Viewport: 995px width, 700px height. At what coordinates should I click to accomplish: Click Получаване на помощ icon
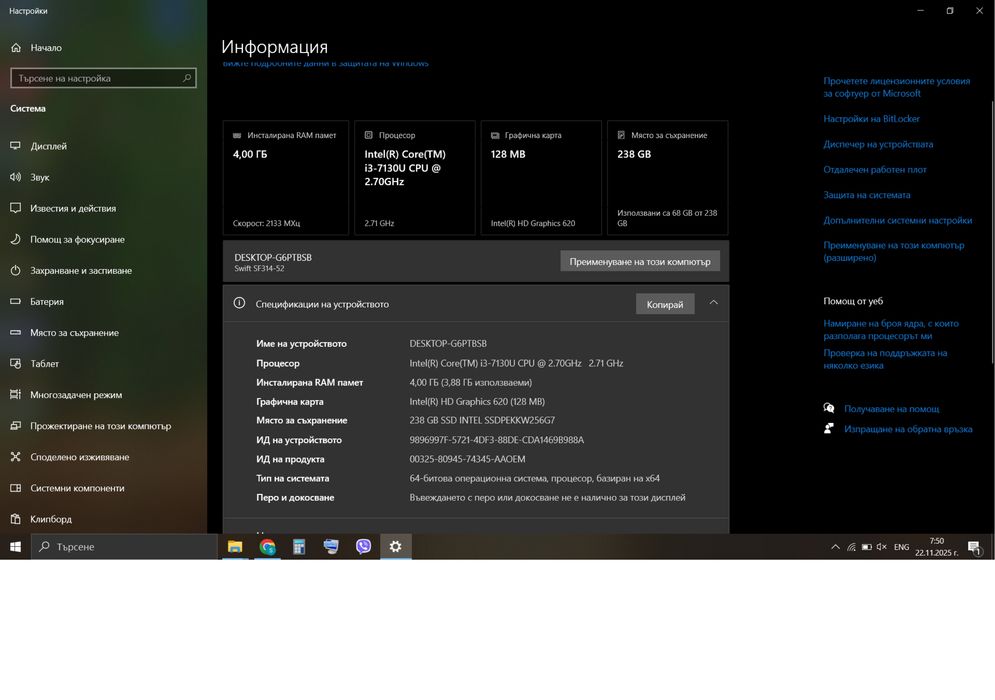point(829,408)
